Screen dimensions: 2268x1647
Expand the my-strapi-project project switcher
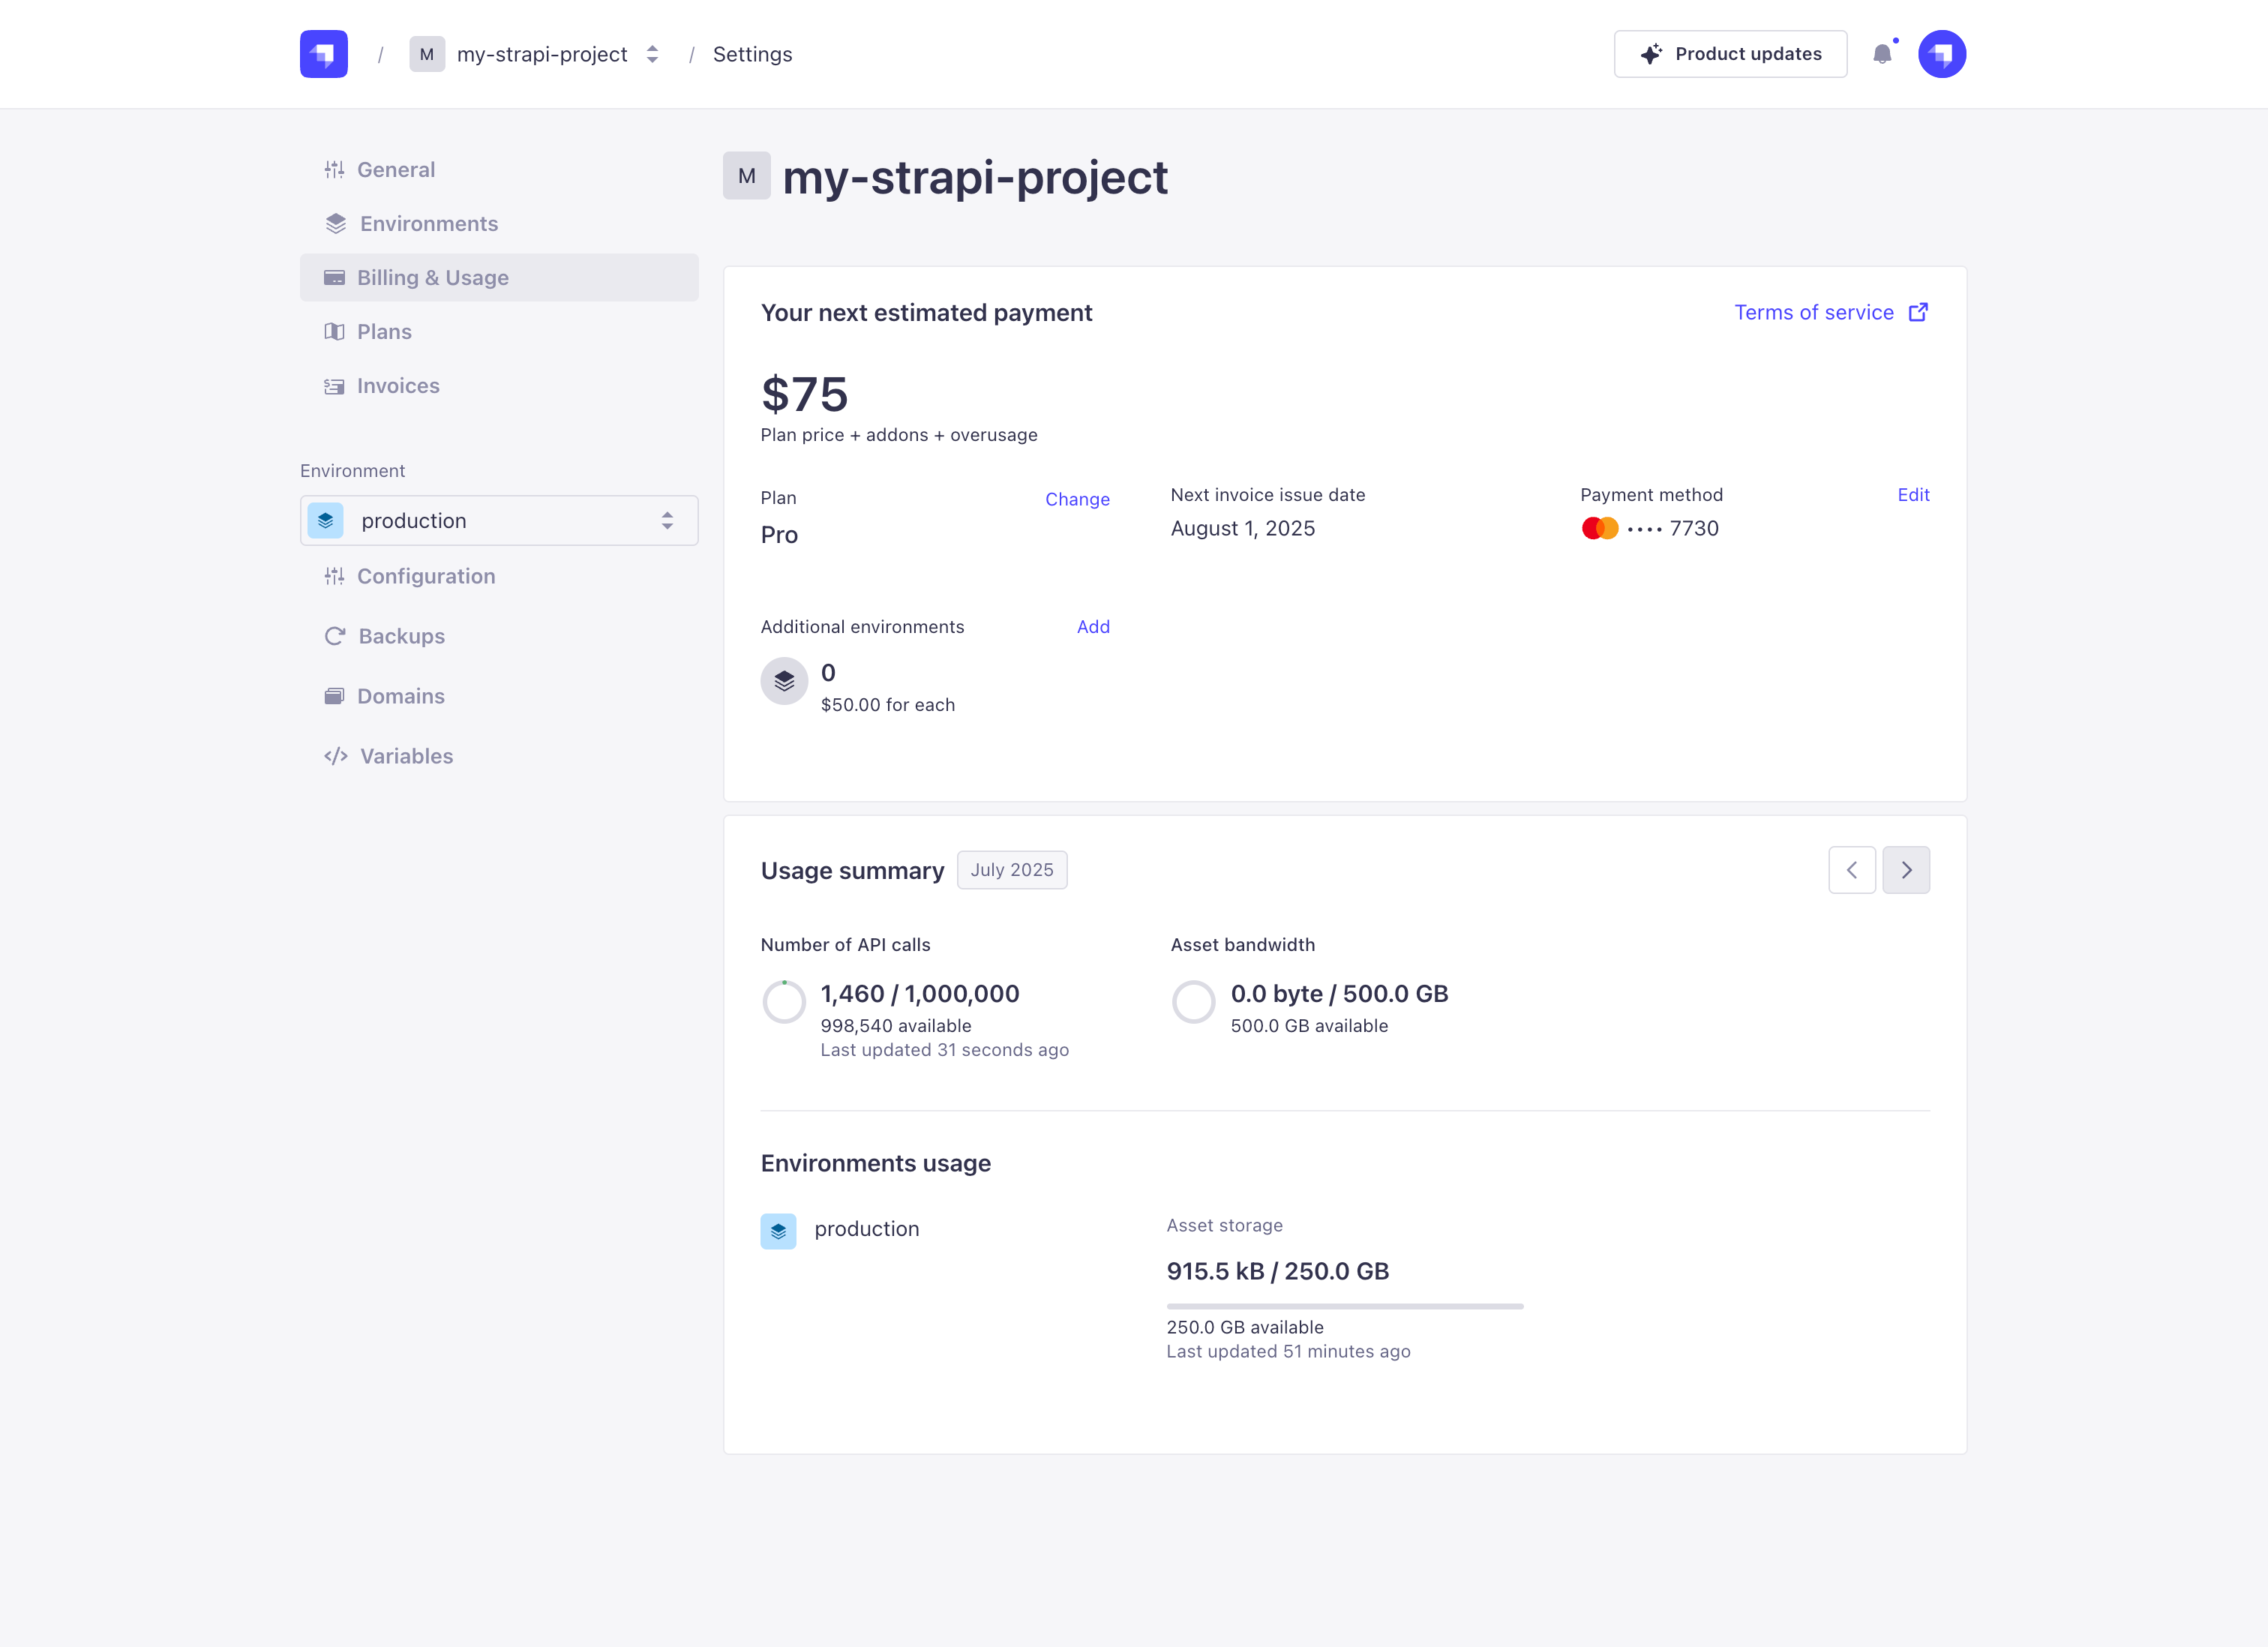click(x=651, y=54)
